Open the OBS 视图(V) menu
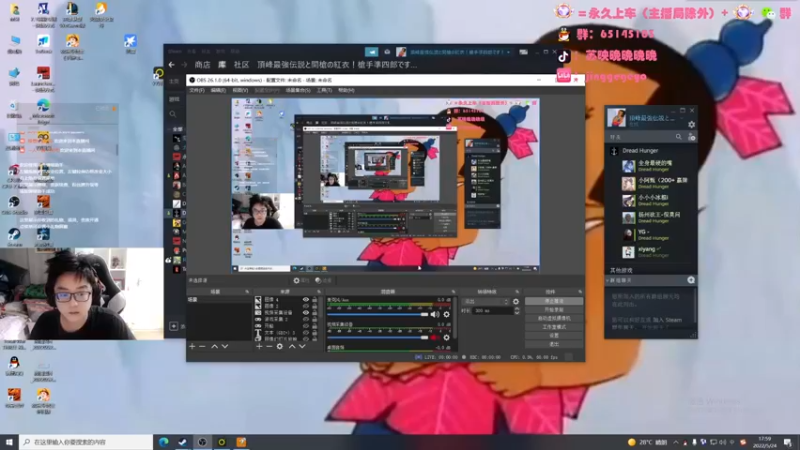800x450 pixels. click(x=240, y=90)
